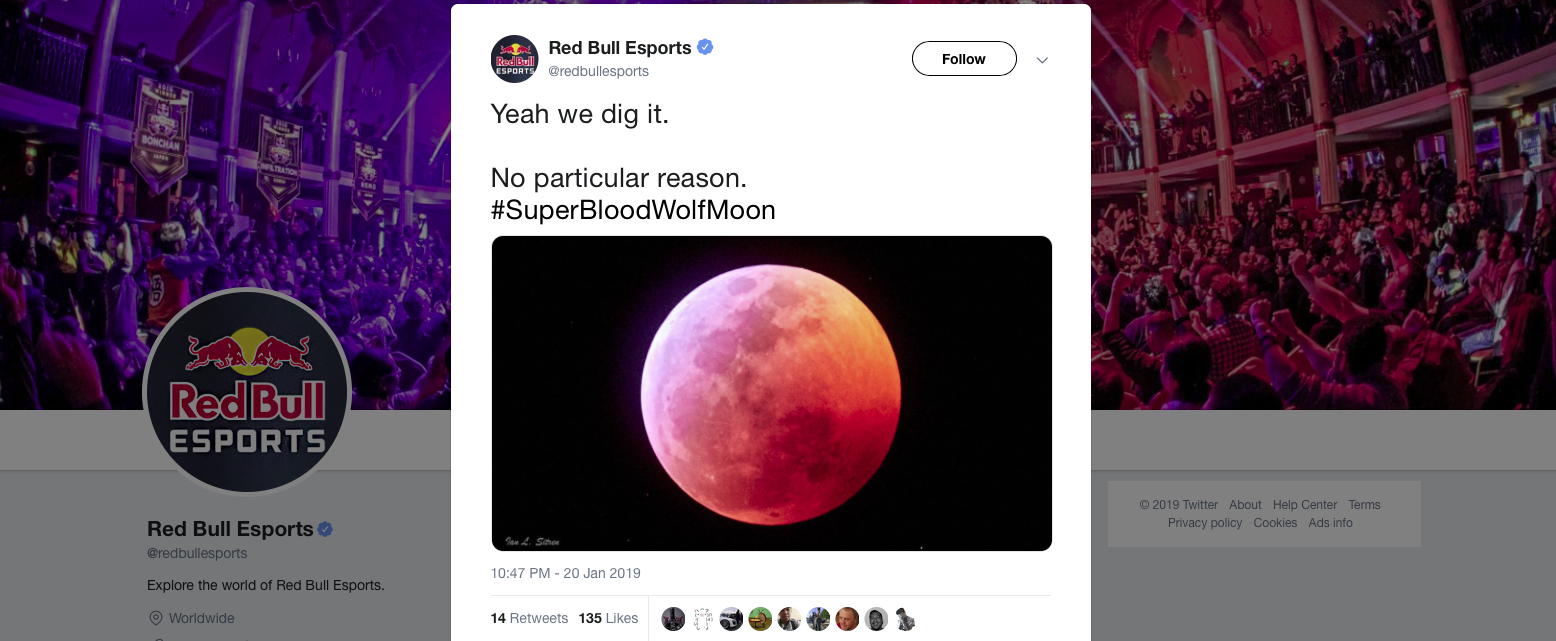
Task: Open the Help Center link
Action: click(1304, 505)
